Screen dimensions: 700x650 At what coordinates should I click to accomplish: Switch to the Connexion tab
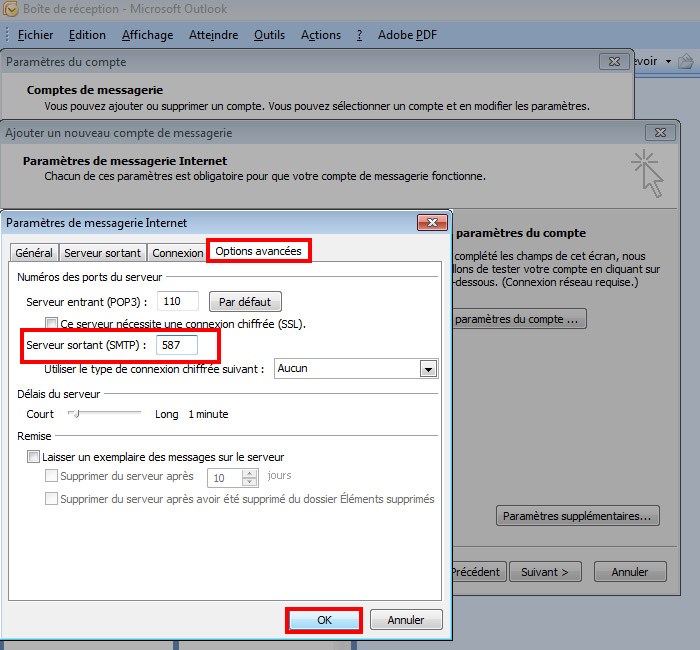pyautogui.click(x=178, y=253)
